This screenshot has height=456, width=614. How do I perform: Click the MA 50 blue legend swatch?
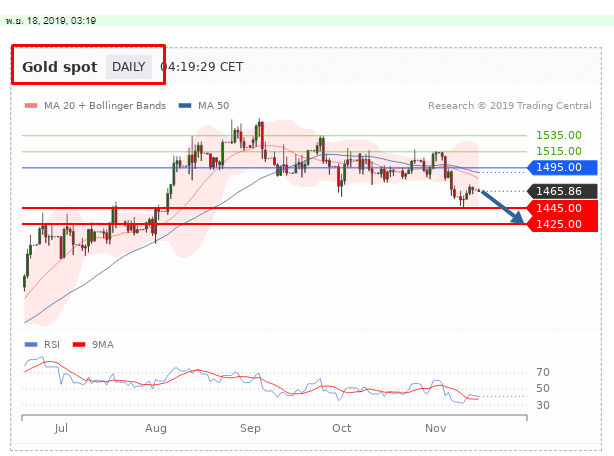[185, 105]
